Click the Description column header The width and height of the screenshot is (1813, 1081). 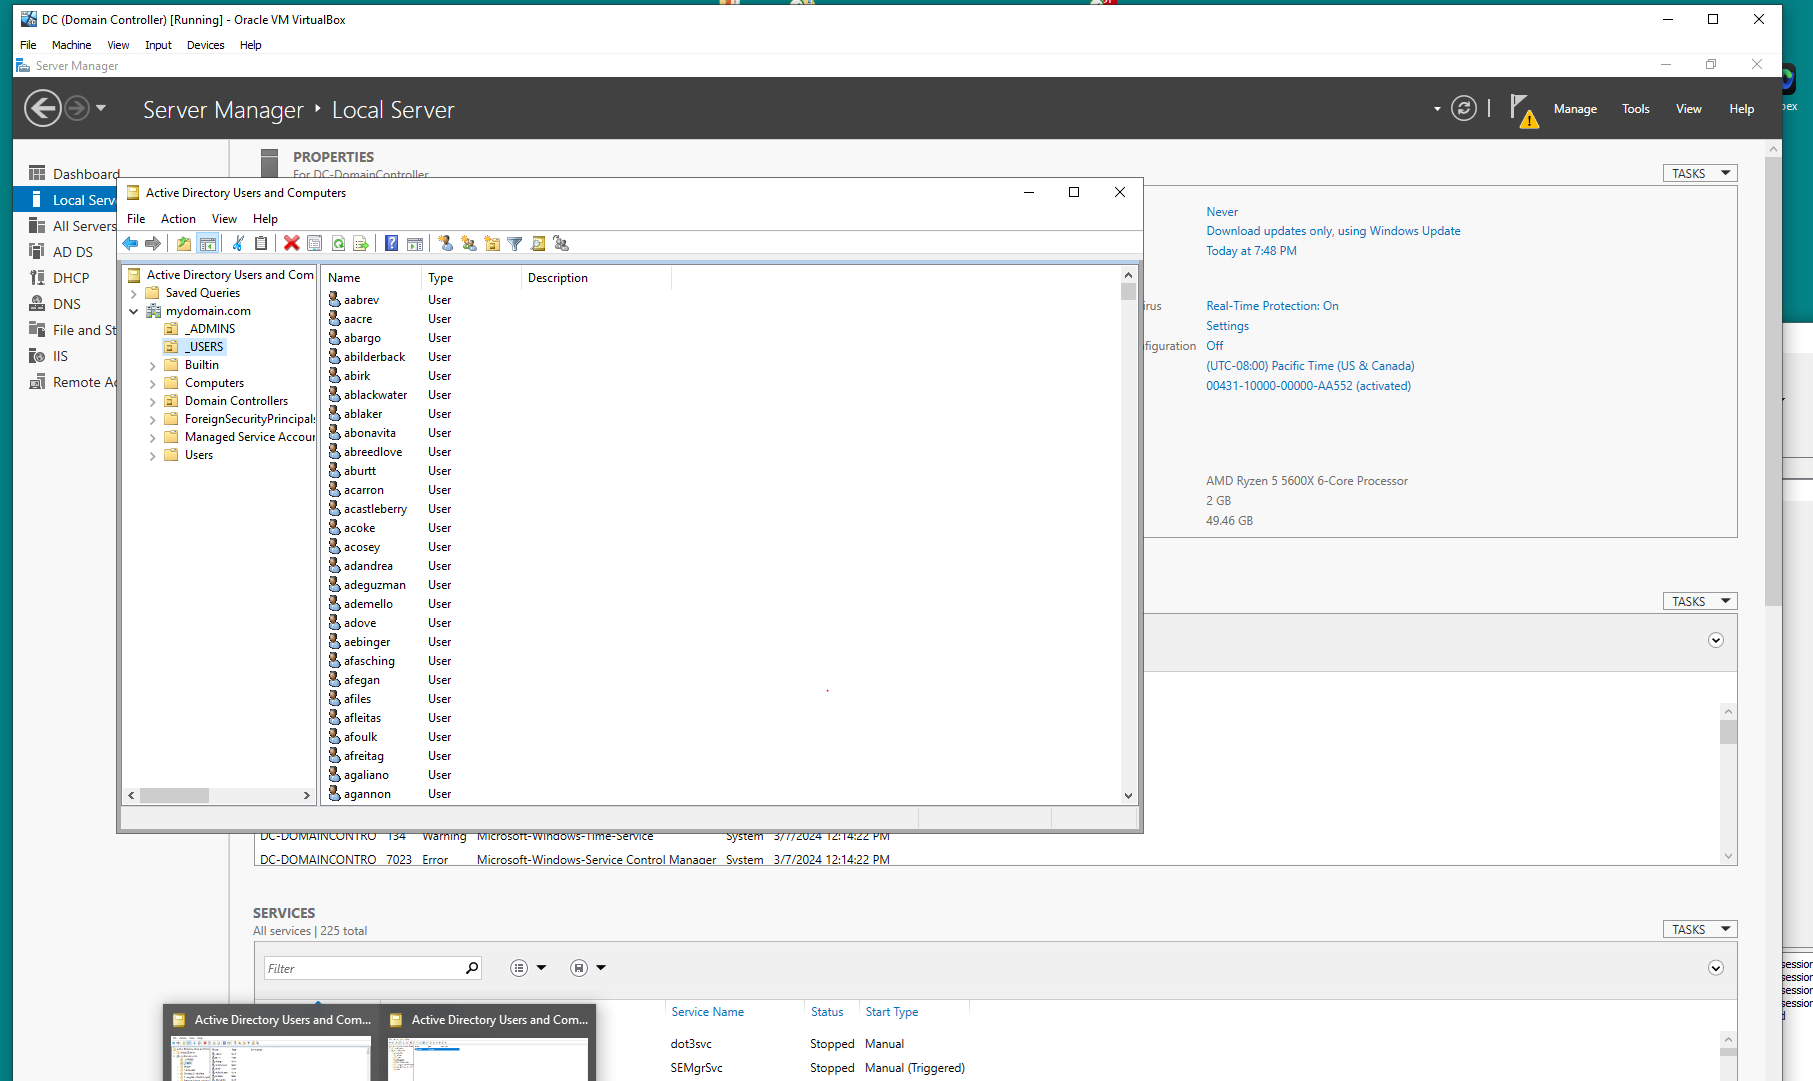[596, 278]
